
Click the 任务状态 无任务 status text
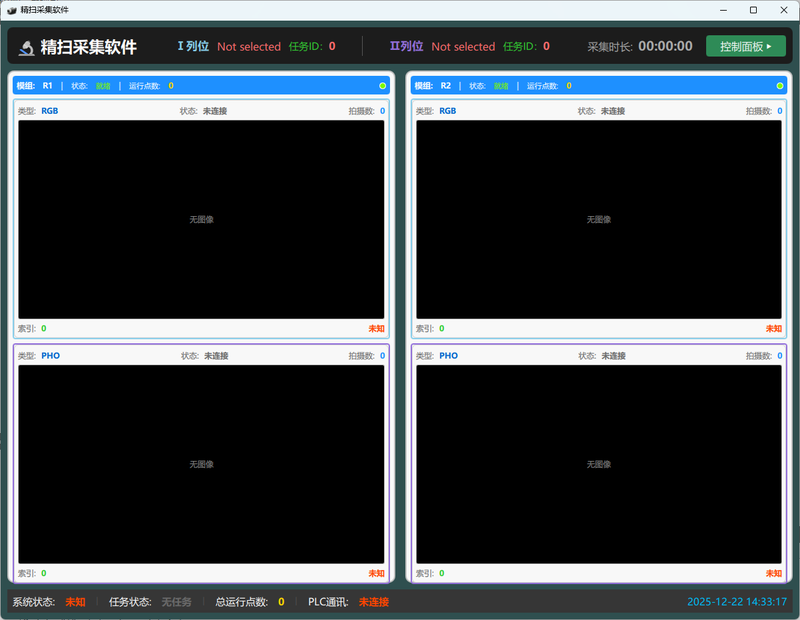(x=176, y=602)
